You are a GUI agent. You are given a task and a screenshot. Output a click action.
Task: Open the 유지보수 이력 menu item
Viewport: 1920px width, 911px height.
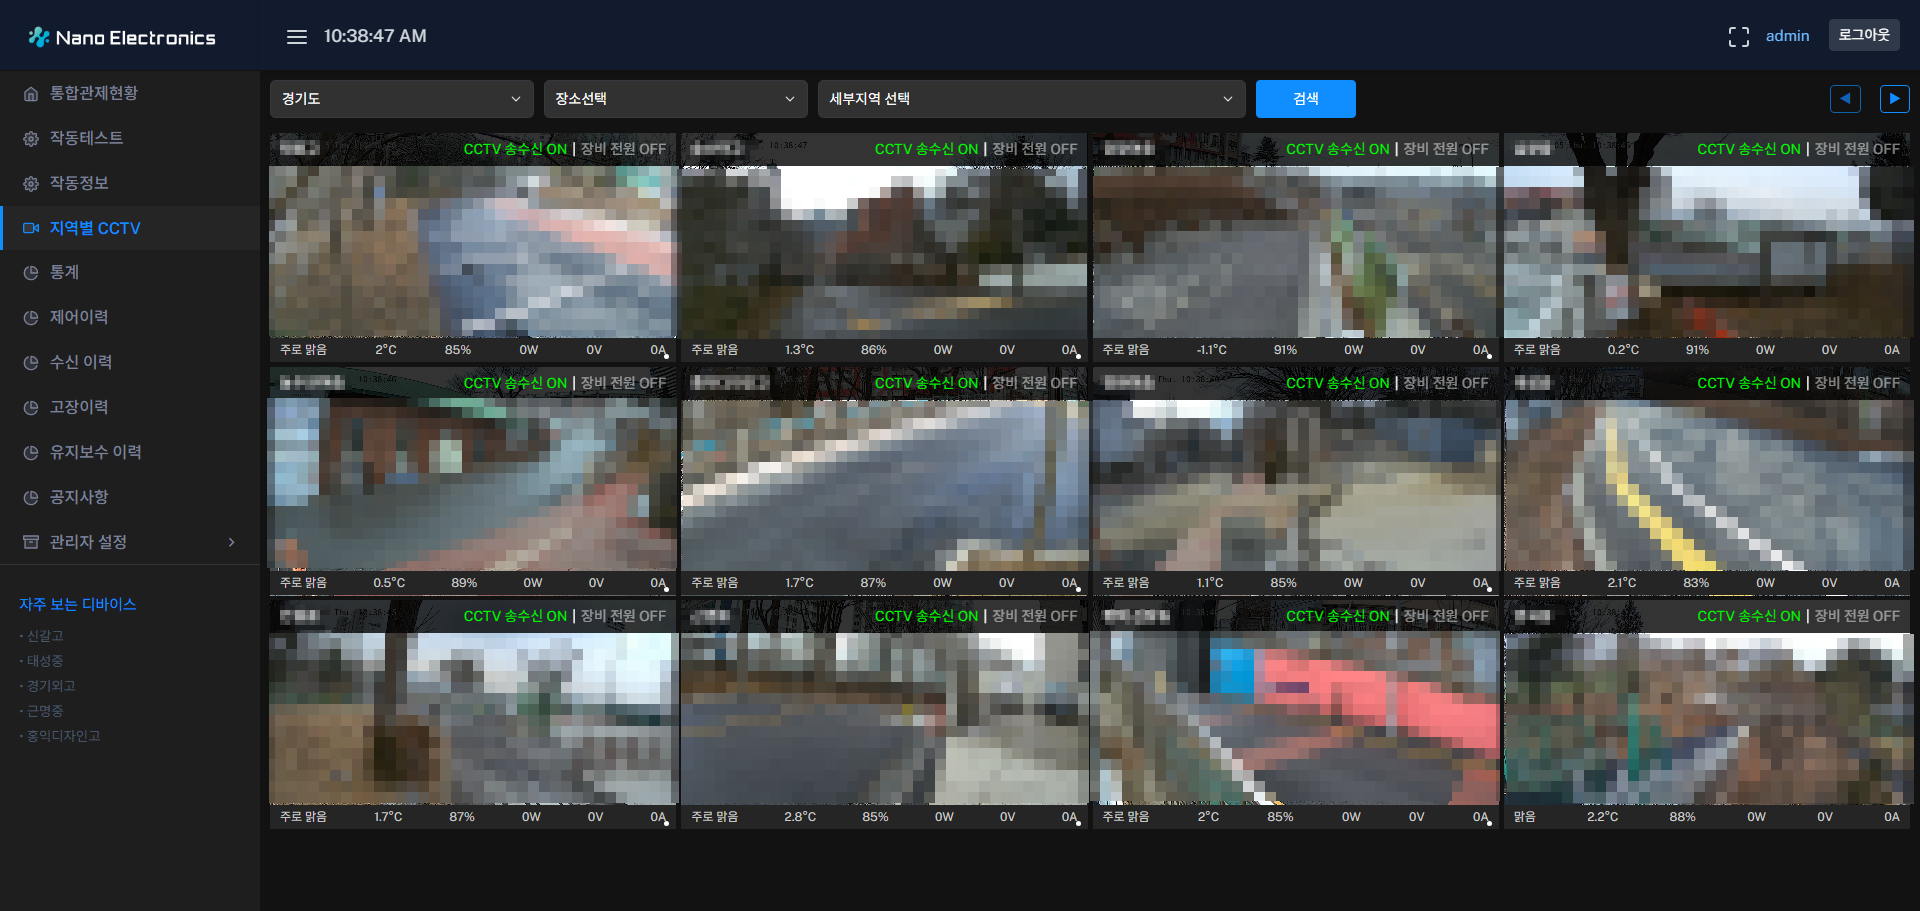pos(95,452)
